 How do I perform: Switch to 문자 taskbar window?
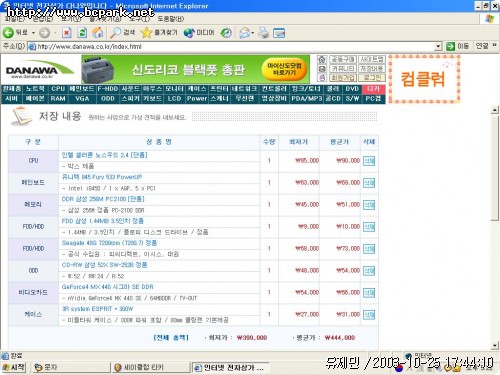click(x=71, y=367)
